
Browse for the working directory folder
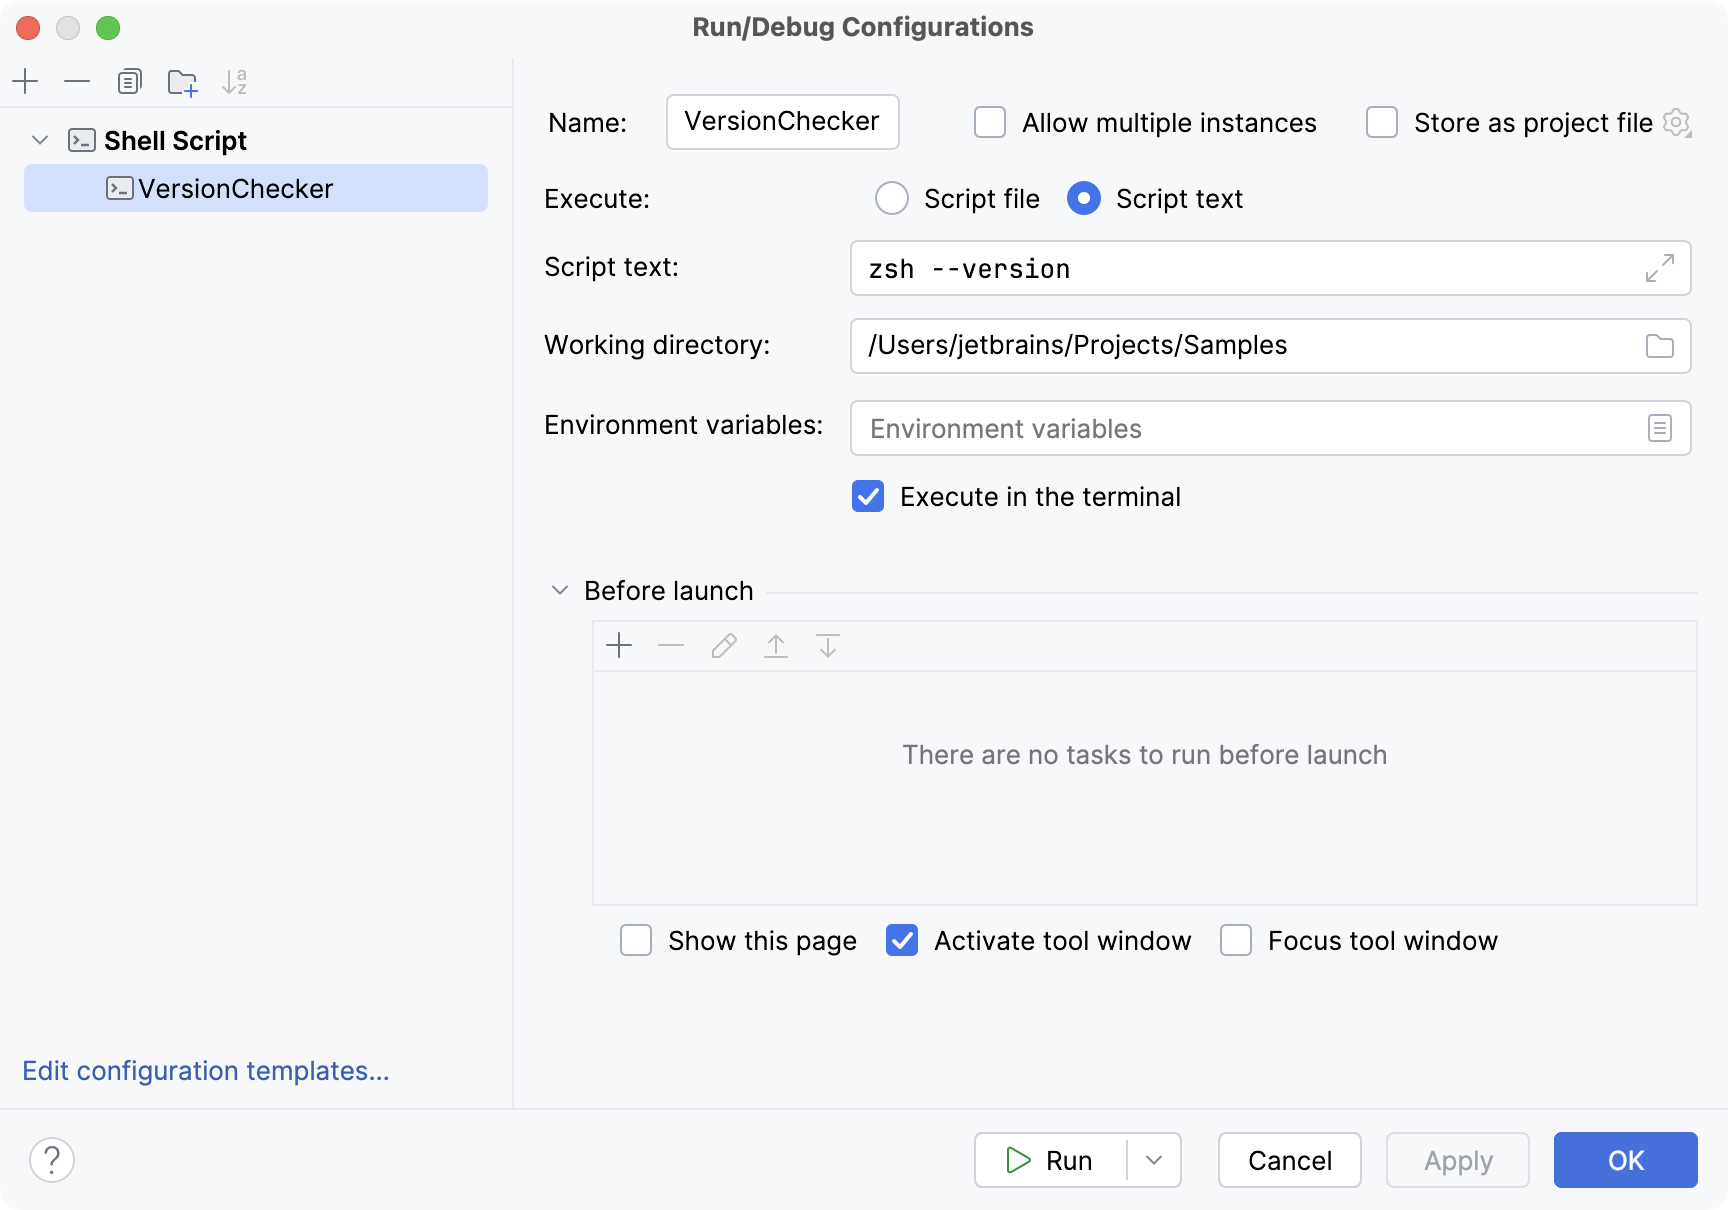click(x=1660, y=346)
